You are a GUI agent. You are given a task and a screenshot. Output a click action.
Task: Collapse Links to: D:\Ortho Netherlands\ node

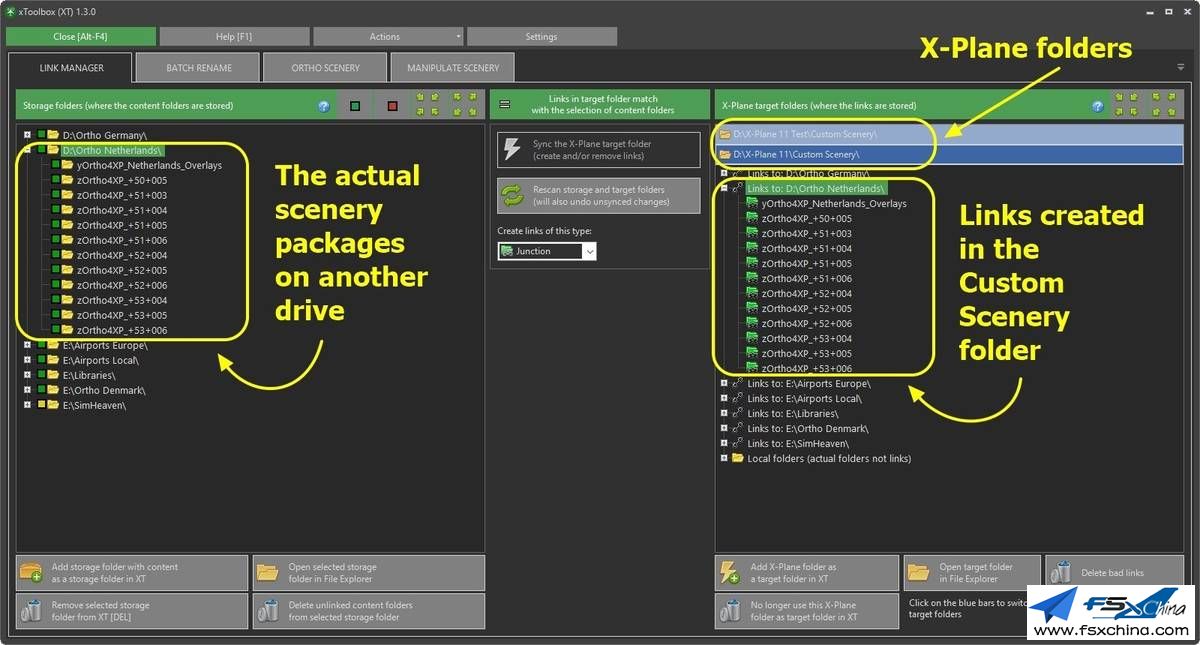pos(723,188)
